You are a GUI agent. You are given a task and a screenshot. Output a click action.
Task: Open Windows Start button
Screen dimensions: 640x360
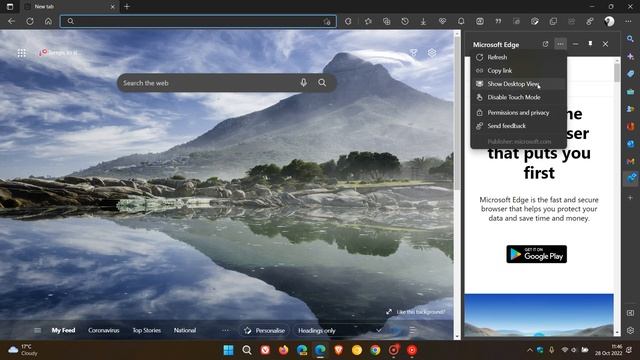pos(229,350)
